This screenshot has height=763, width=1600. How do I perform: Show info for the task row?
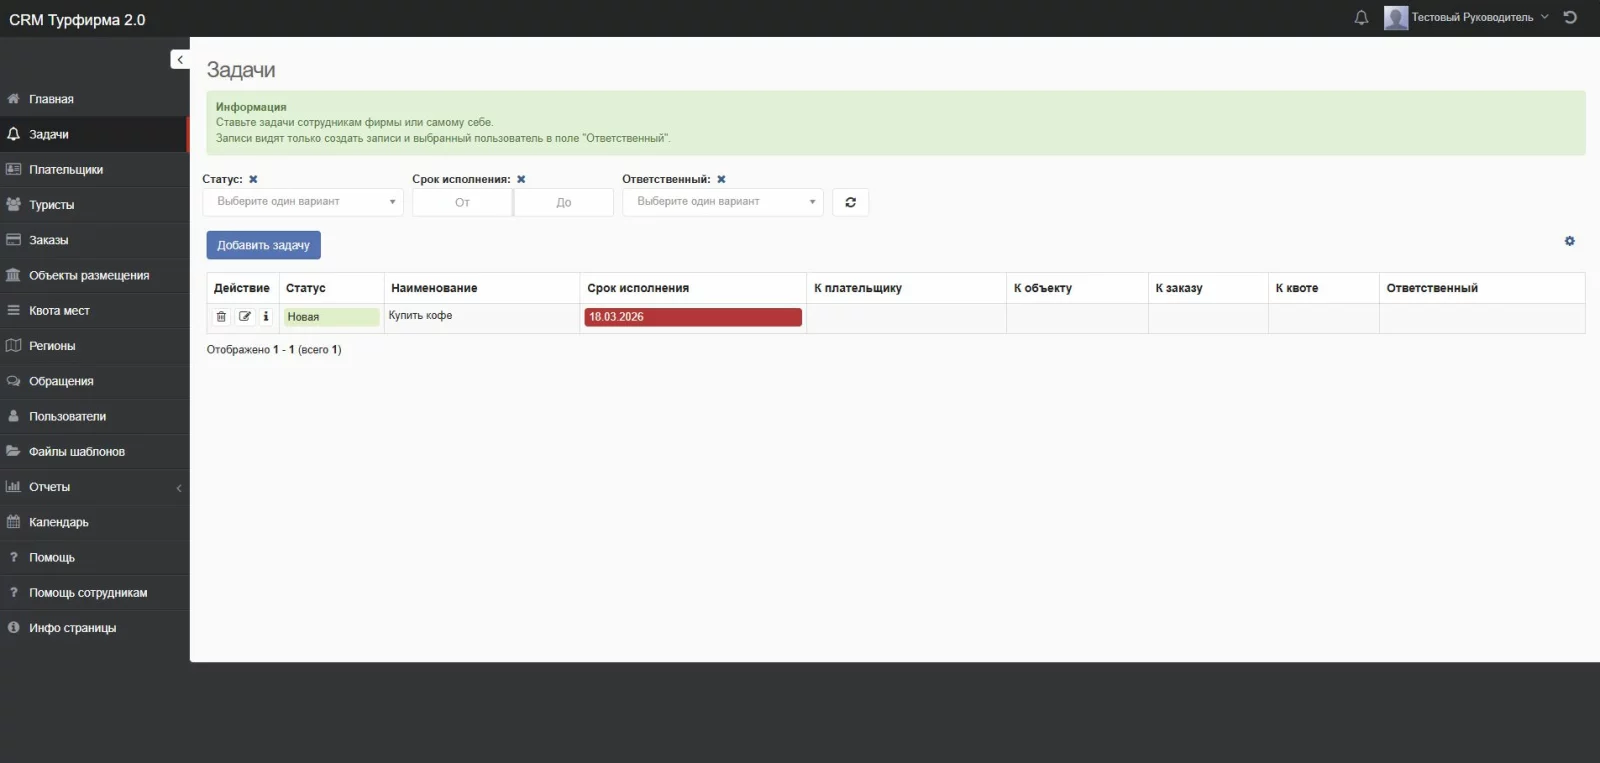tap(266, 316)
